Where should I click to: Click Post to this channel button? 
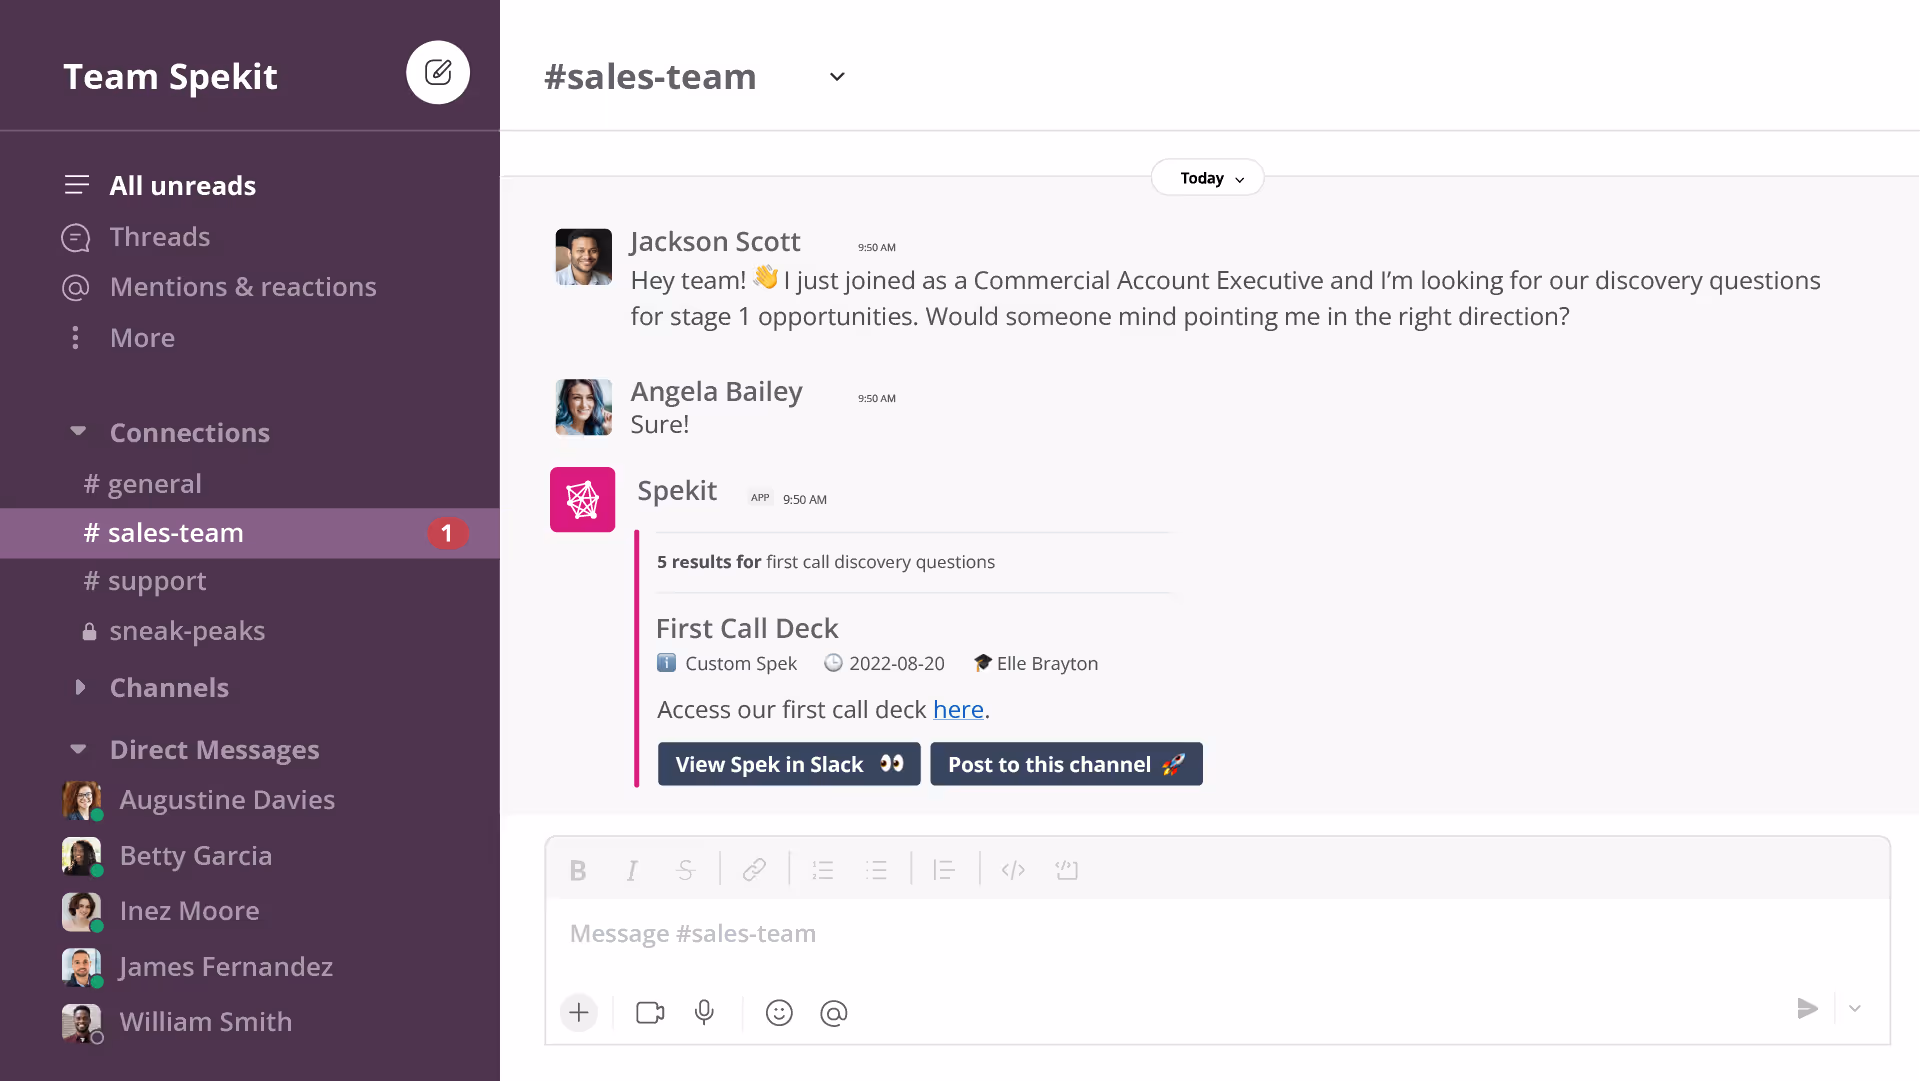[x=1066, y=764]
